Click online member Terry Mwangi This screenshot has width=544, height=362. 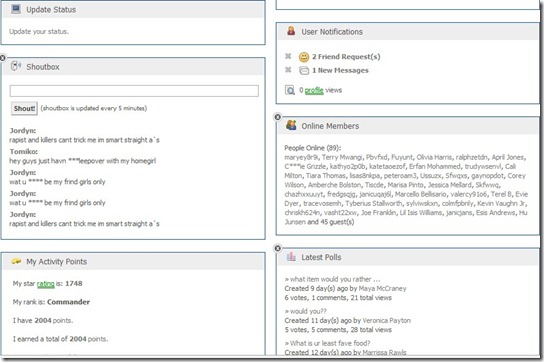click(342, 157)
